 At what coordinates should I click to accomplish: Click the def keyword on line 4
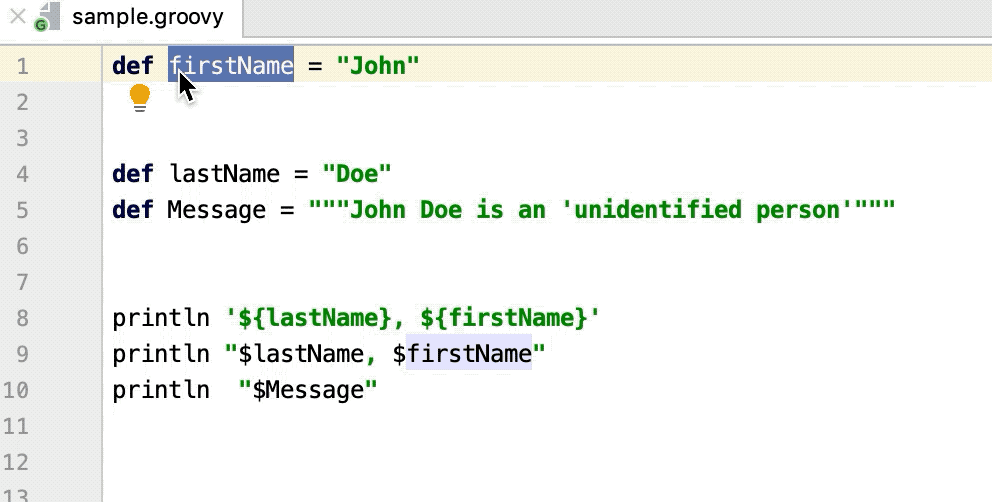click(132, 174)
